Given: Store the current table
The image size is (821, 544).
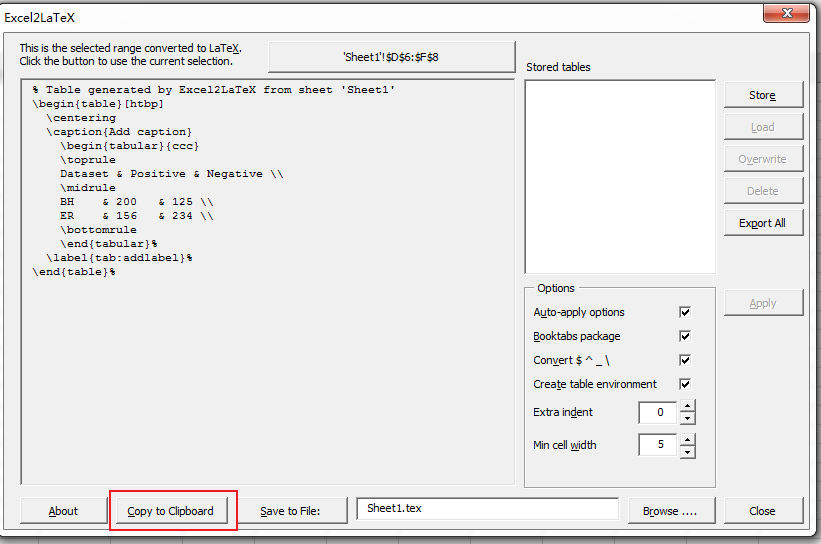Looking at the screenshot, I should tap(763, 95).
